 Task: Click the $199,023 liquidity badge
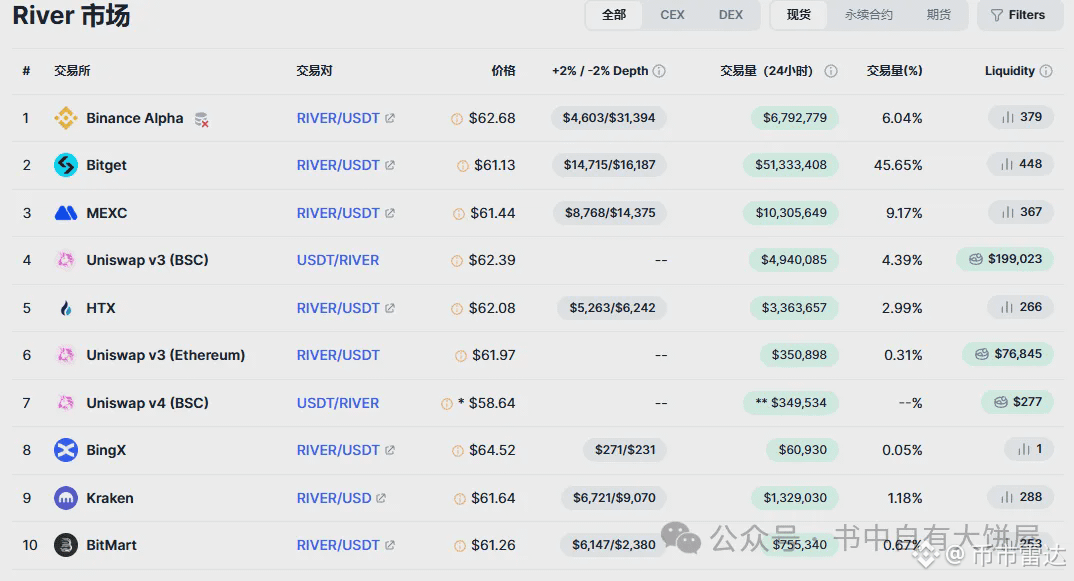1005,259
